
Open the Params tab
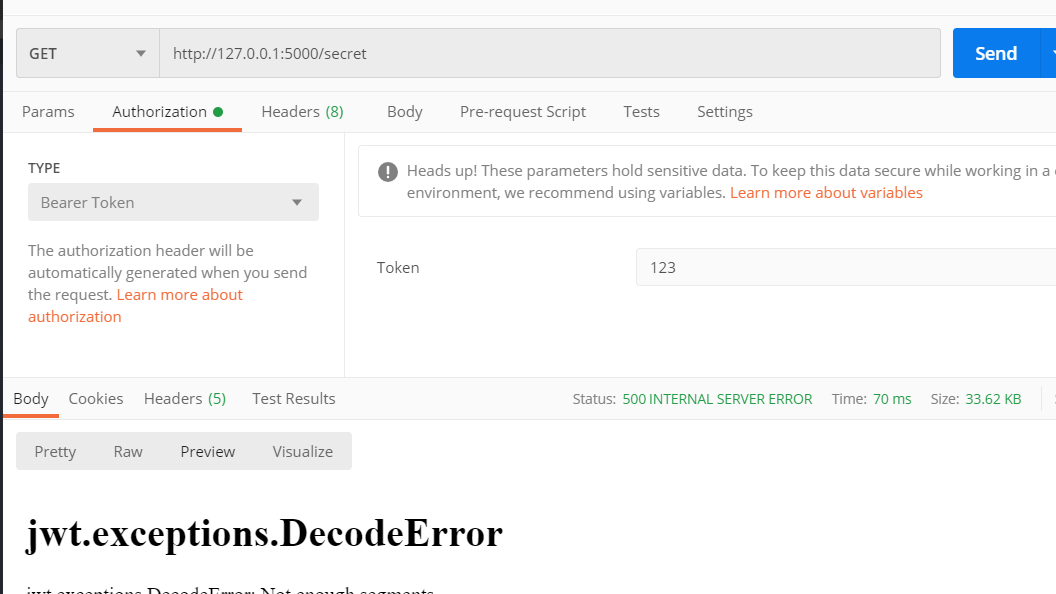[48, 112]
